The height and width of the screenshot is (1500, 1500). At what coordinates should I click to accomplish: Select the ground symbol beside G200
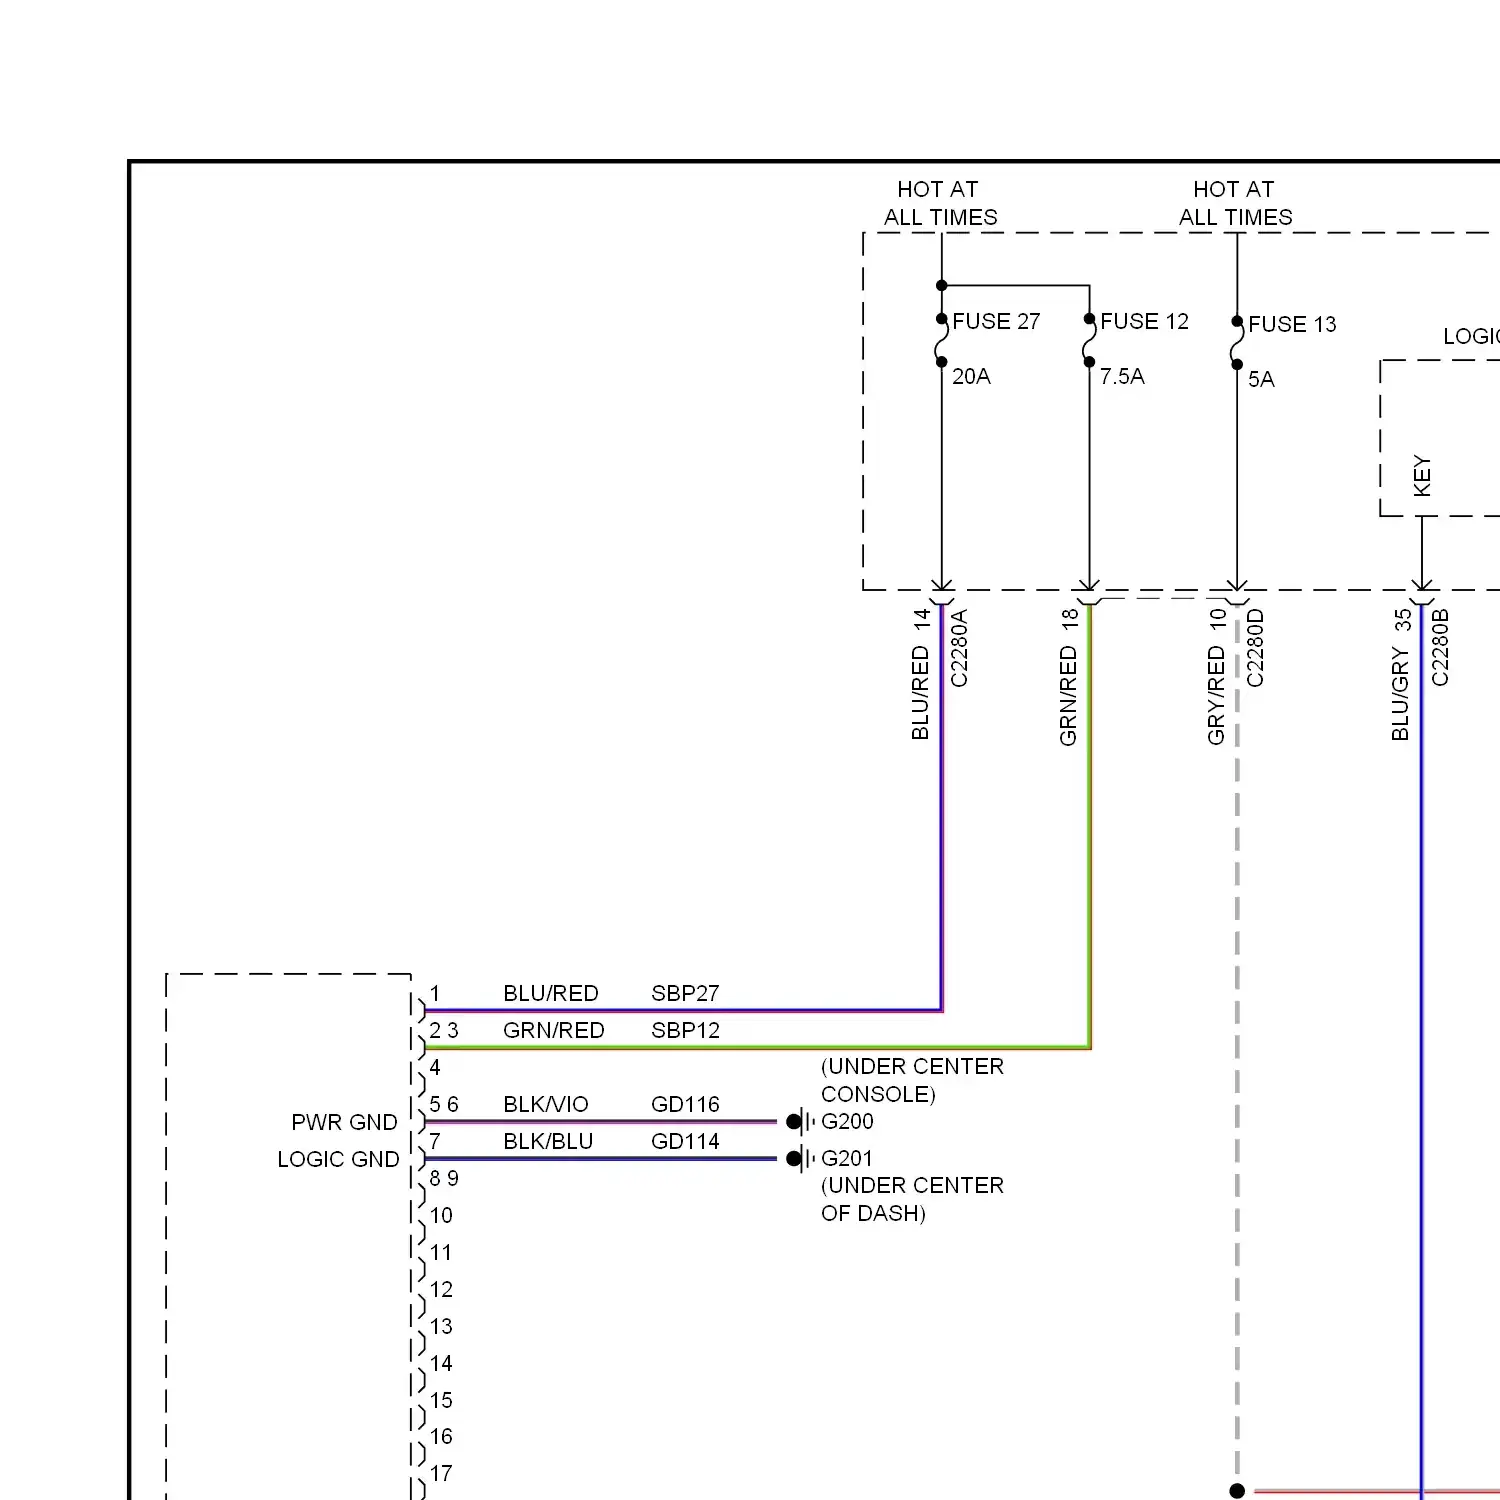[801, 1121]
